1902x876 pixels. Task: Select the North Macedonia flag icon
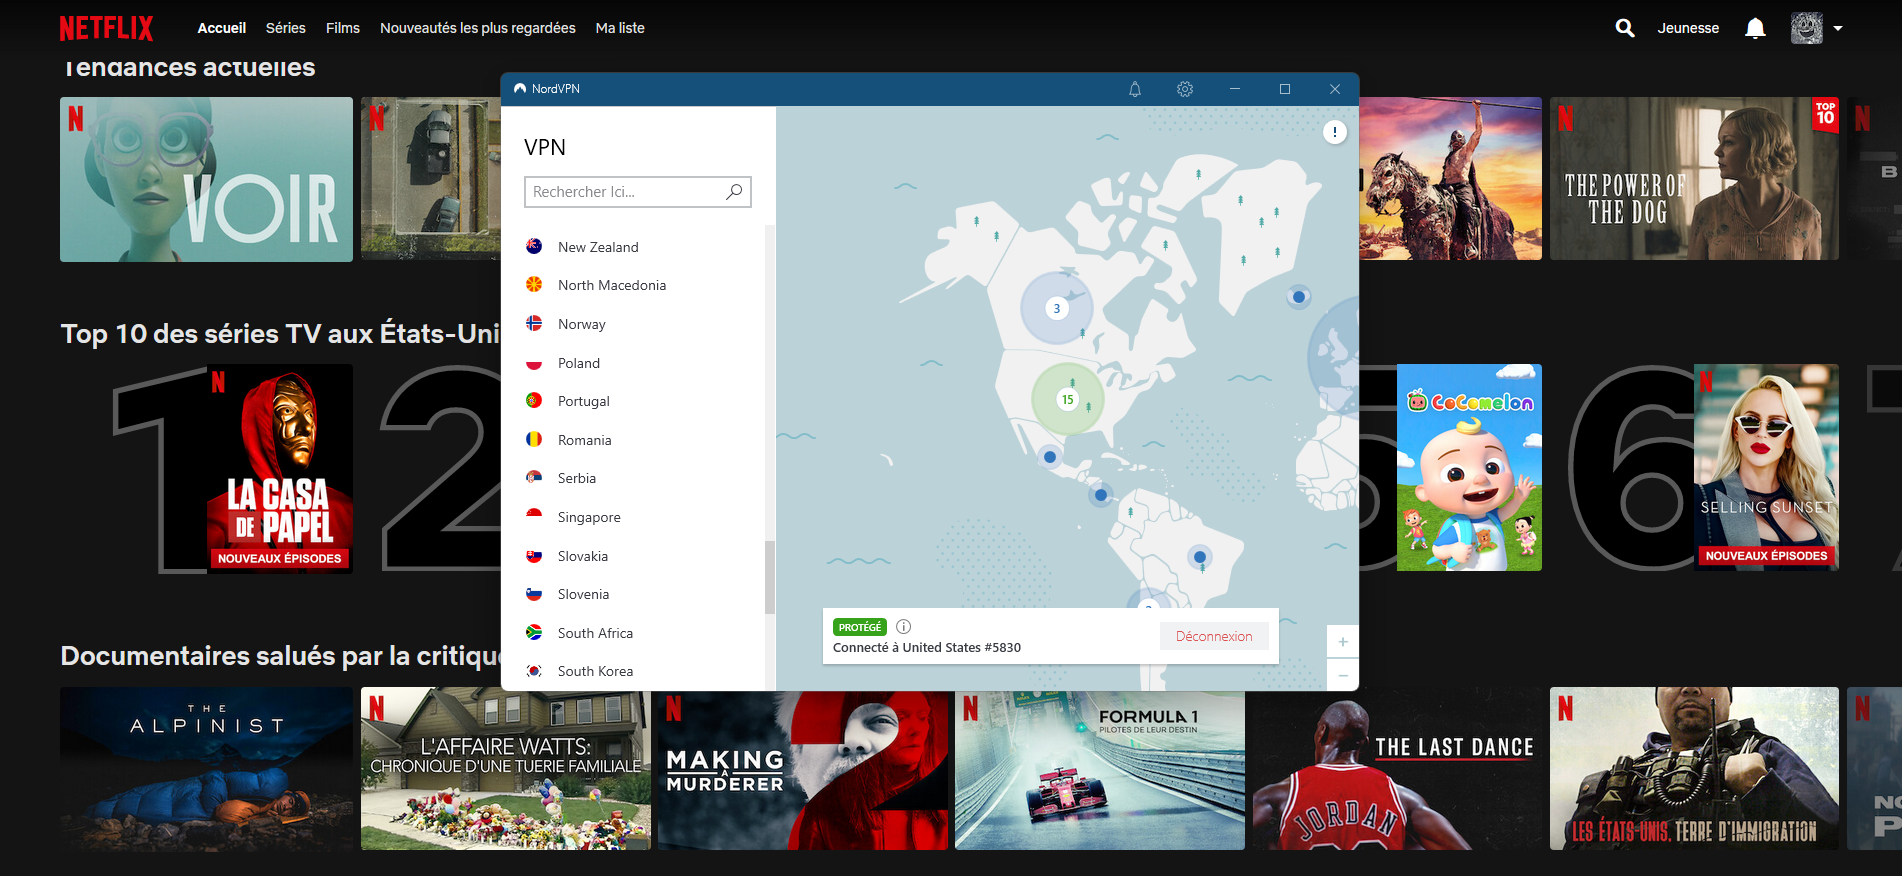[534, 285]
